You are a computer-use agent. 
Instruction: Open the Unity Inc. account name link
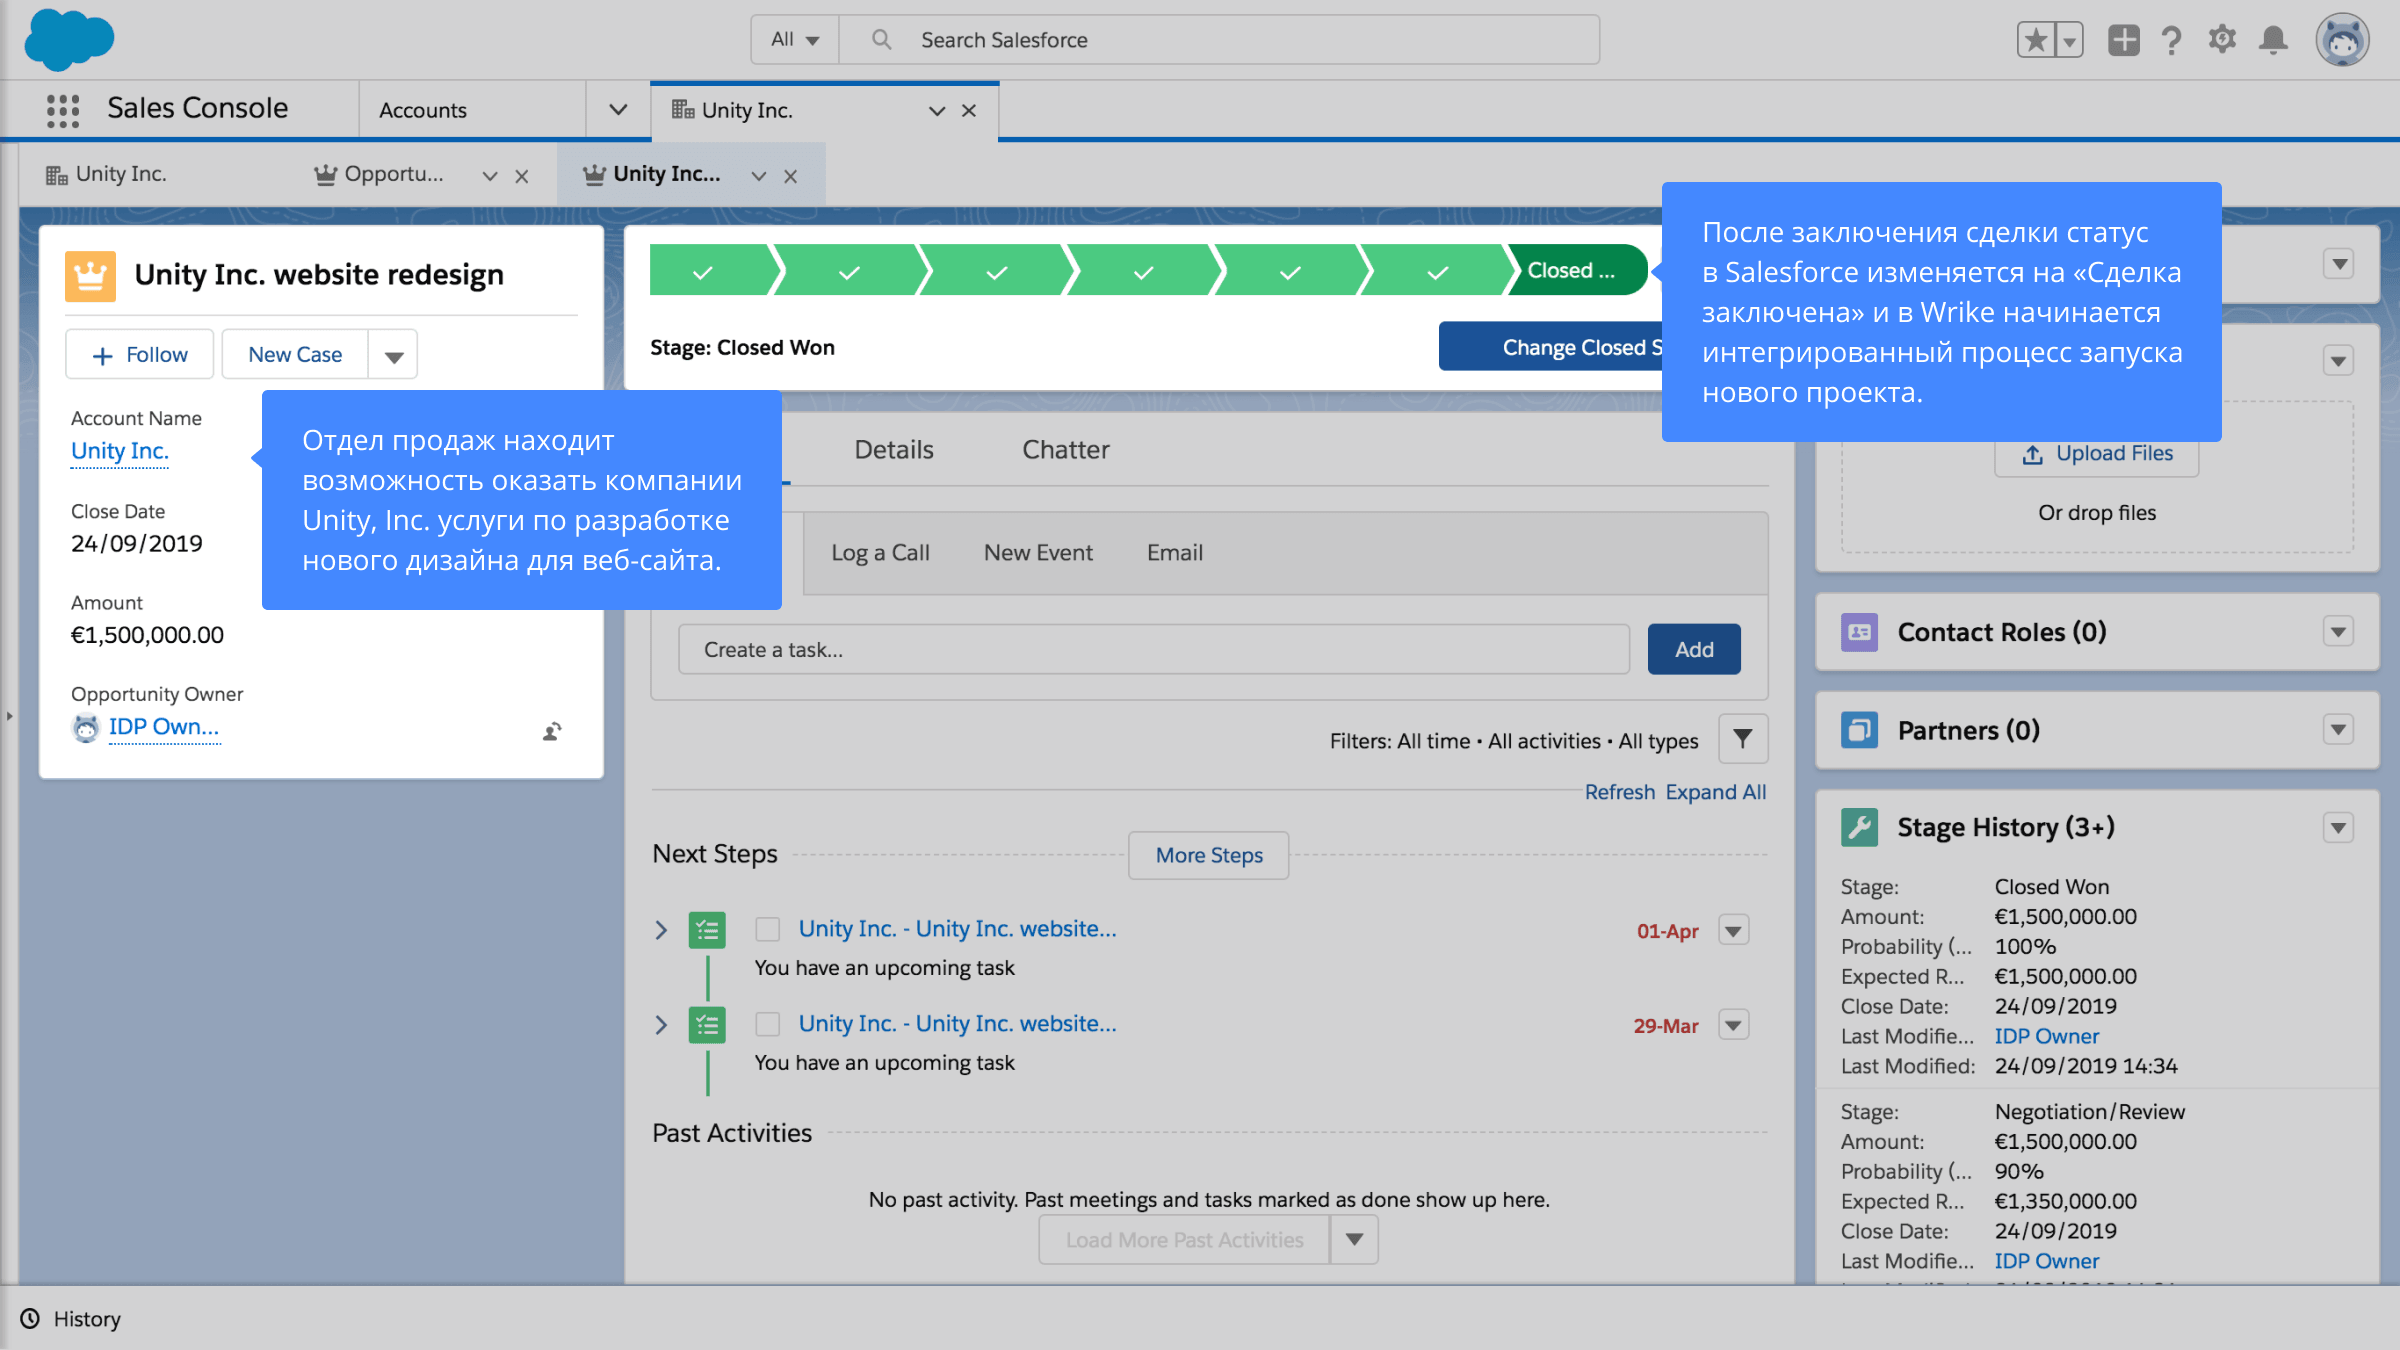[x=120, y=451]
